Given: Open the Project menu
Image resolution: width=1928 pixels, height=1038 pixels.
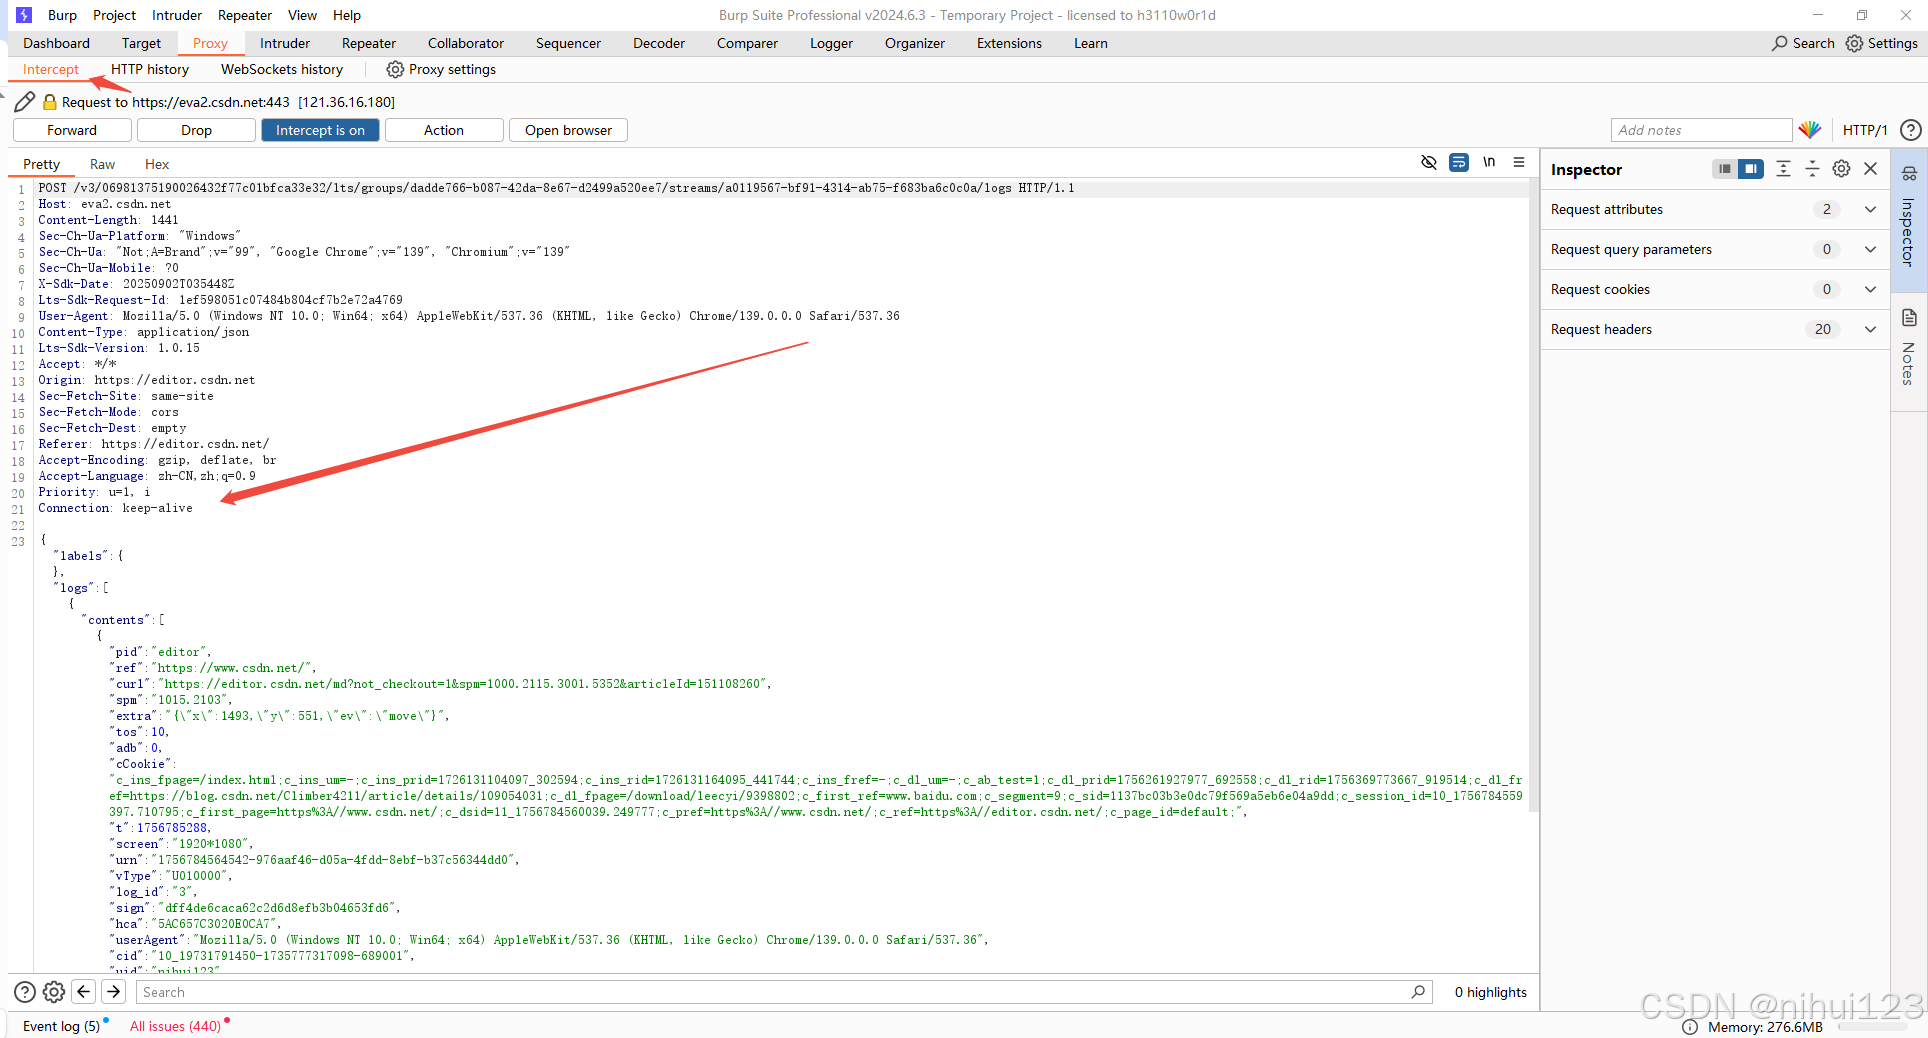Looking at the screenshot, I should click(x=114, y=15).
